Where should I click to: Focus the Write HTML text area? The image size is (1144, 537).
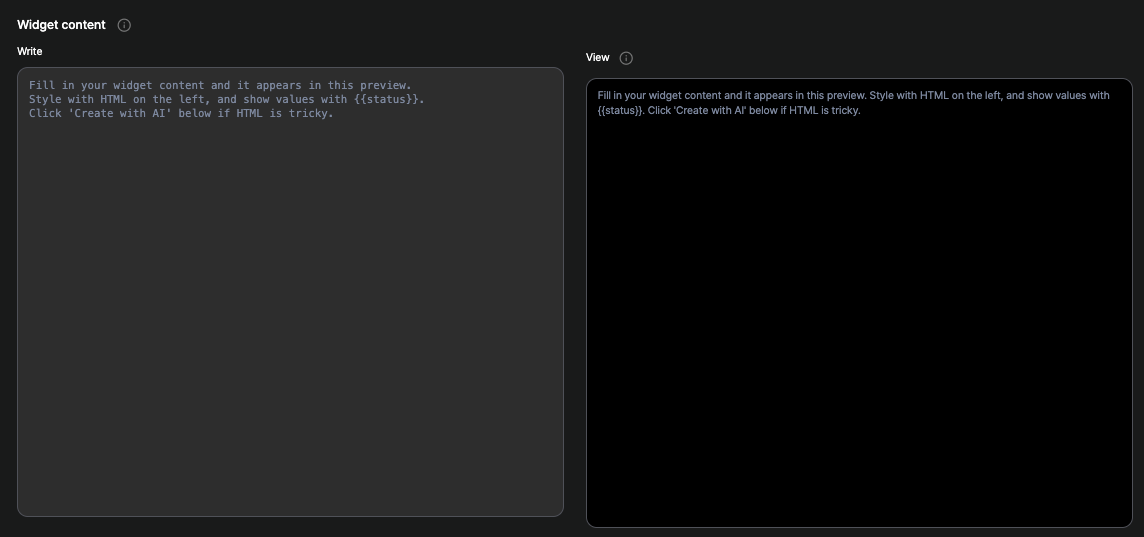point(290,292)
